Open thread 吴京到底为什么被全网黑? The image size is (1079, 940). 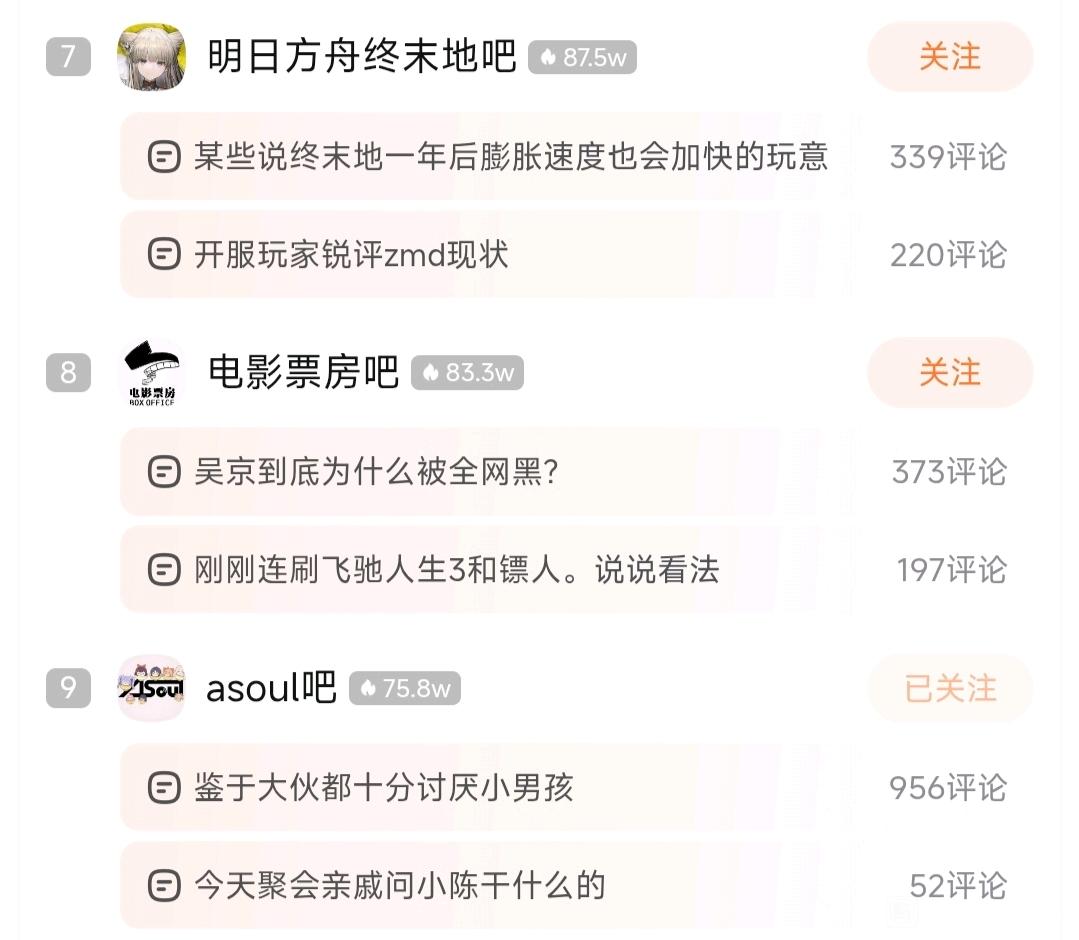375,472
